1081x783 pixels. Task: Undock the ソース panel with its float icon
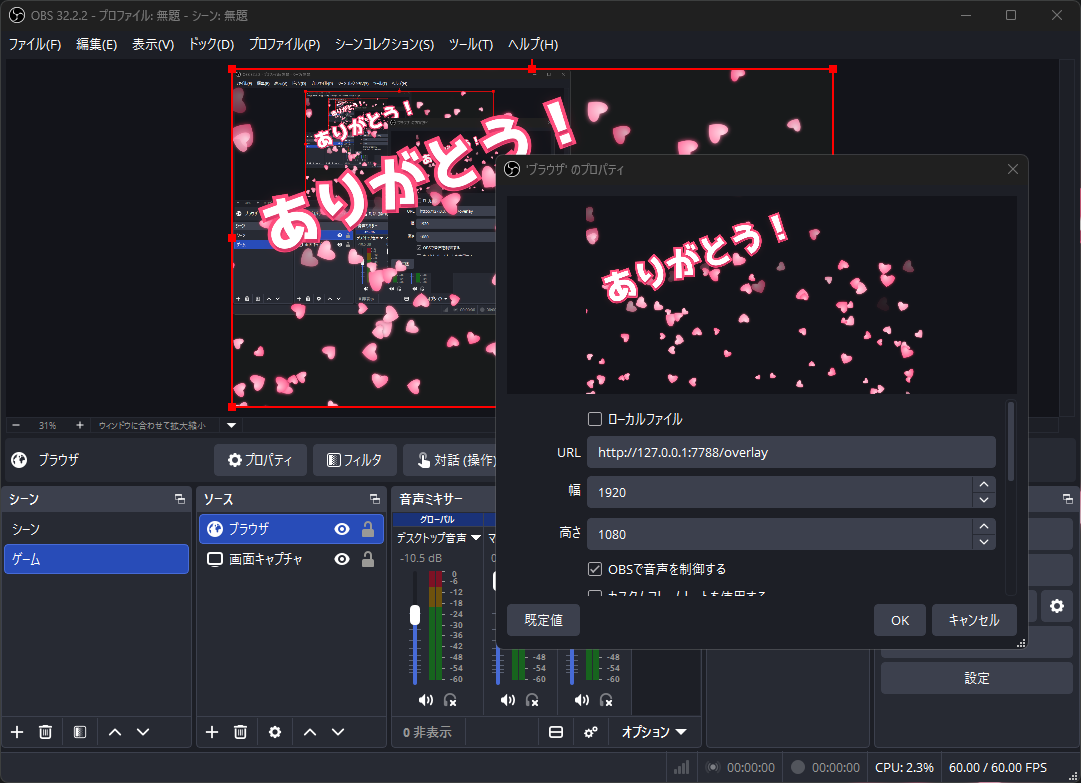click(375, 499)
